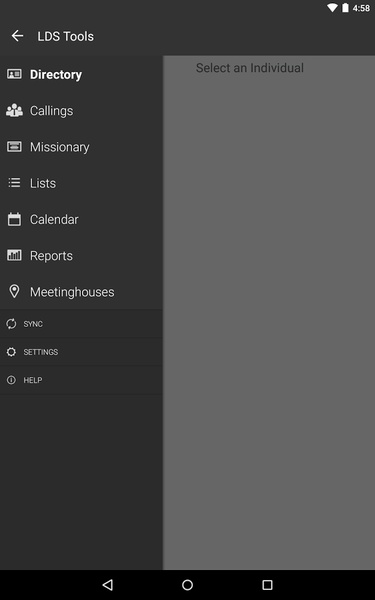Image resolution: width=375 pixels, height=600 pixels.
Task: Click the Directory card icon
Action: pos(14,74)
